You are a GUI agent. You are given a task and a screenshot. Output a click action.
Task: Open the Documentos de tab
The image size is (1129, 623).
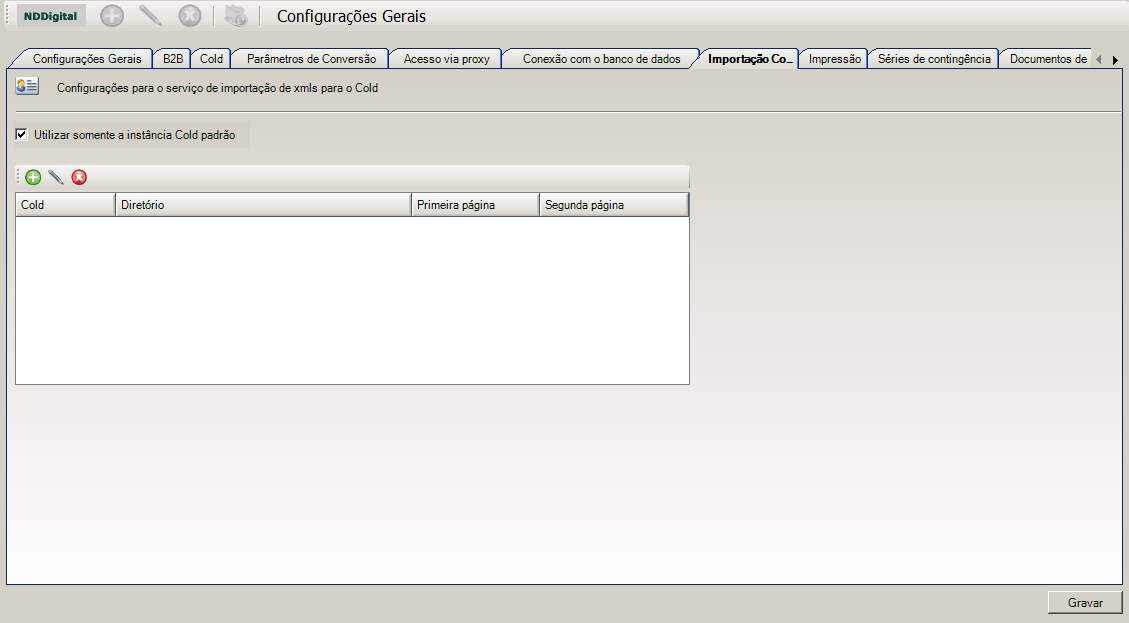(1048, 59)
